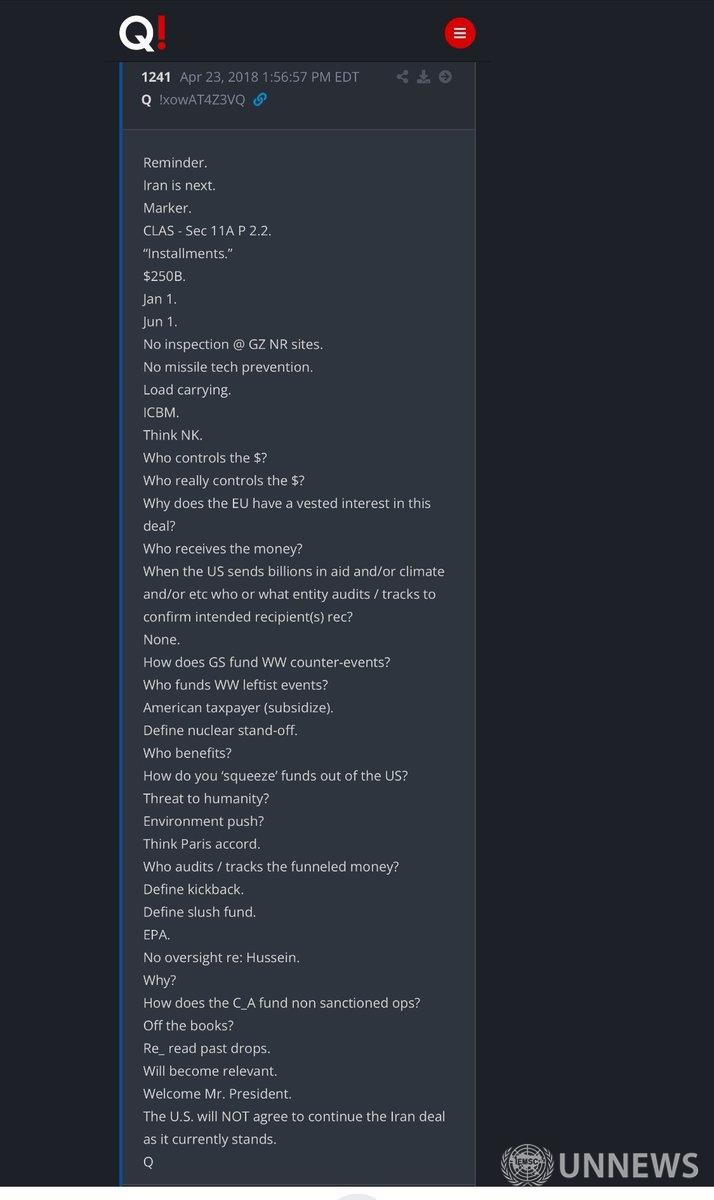
Task: Click the line "Reminder."
Action: coord(175,163)
